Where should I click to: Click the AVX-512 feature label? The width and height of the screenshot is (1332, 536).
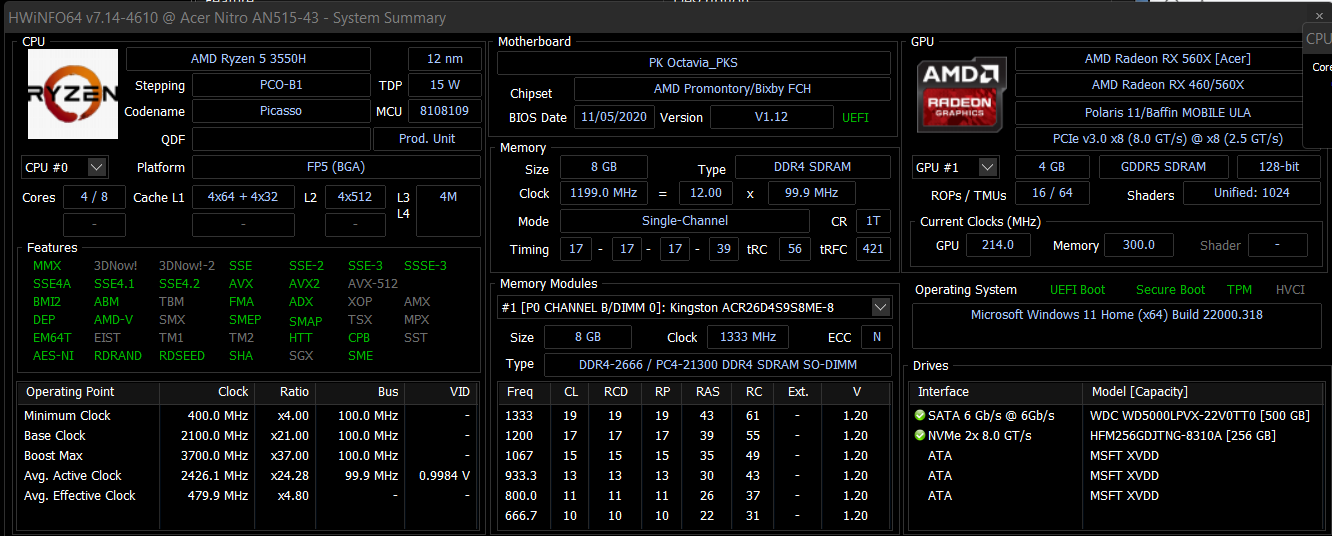372,284
